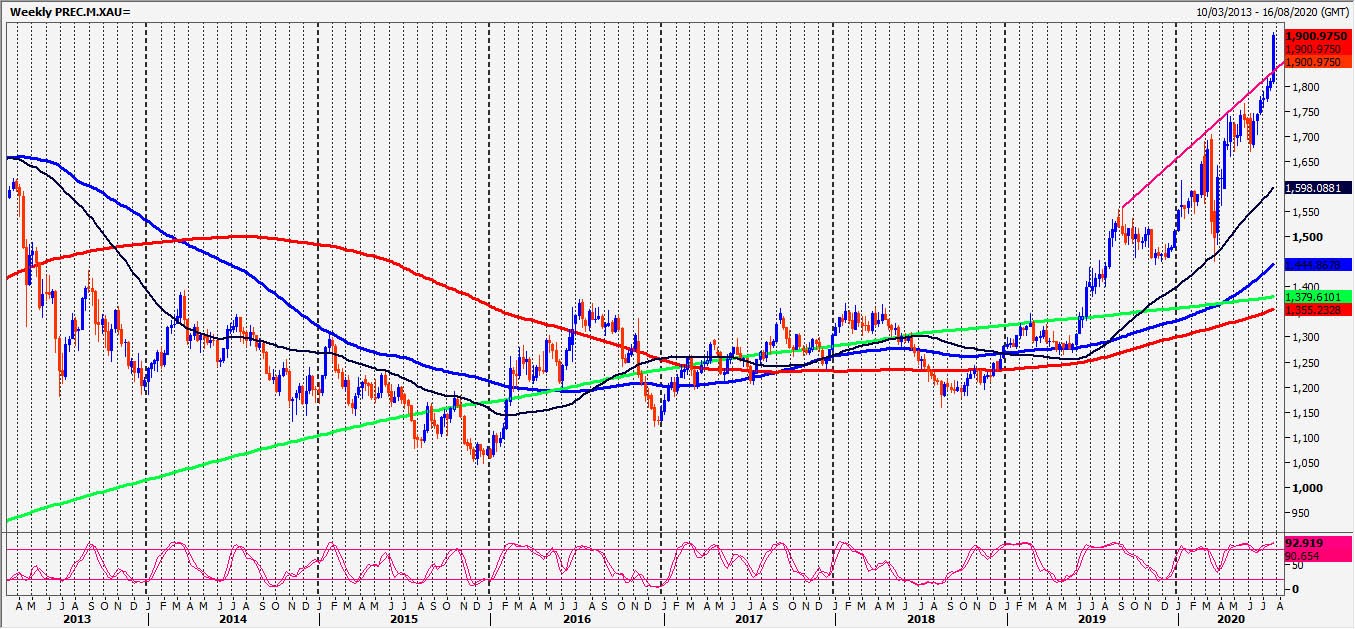Viewport: 1355px width, 629px height.
Task: Click the Weekly PREC.M.XAU= chart title
Action: (x=70, y=11)
